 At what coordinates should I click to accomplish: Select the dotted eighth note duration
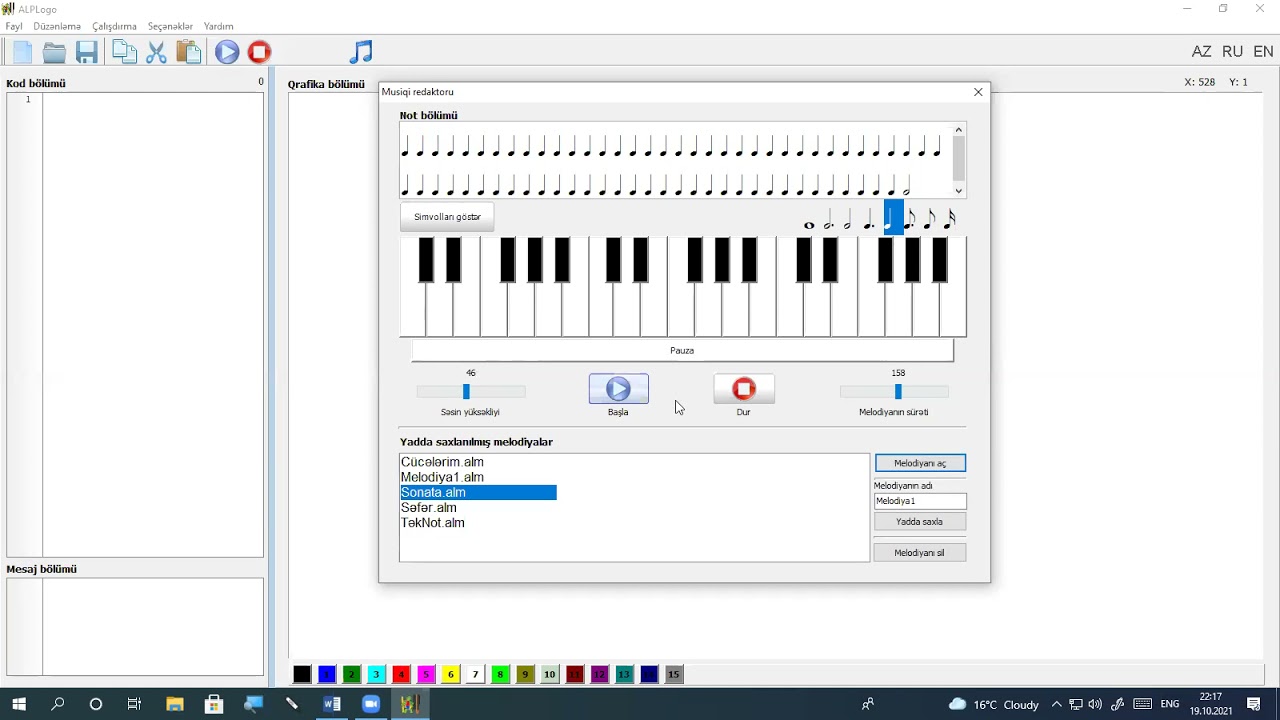(x=910, y=219)
